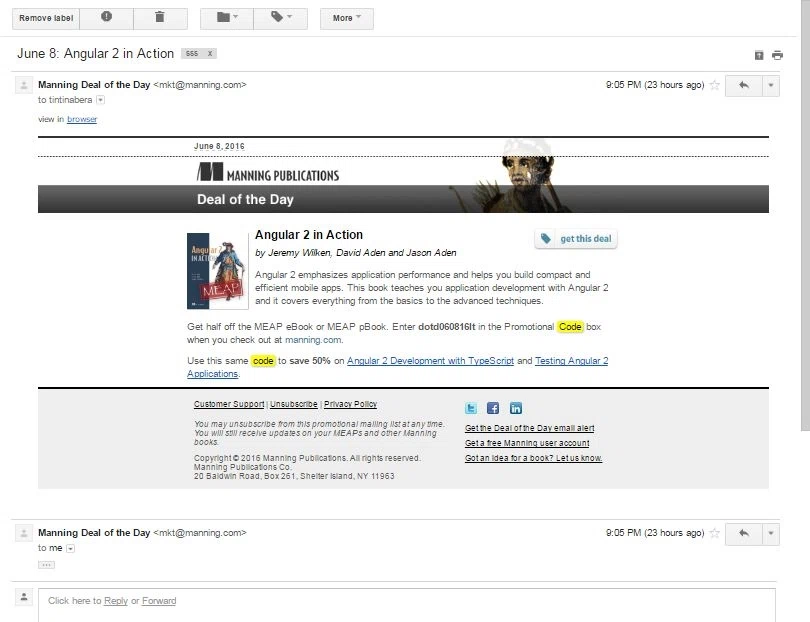Viewport: 810px width, 622px height.
Task: Star the second Manning message
Action: coord(714,533)
